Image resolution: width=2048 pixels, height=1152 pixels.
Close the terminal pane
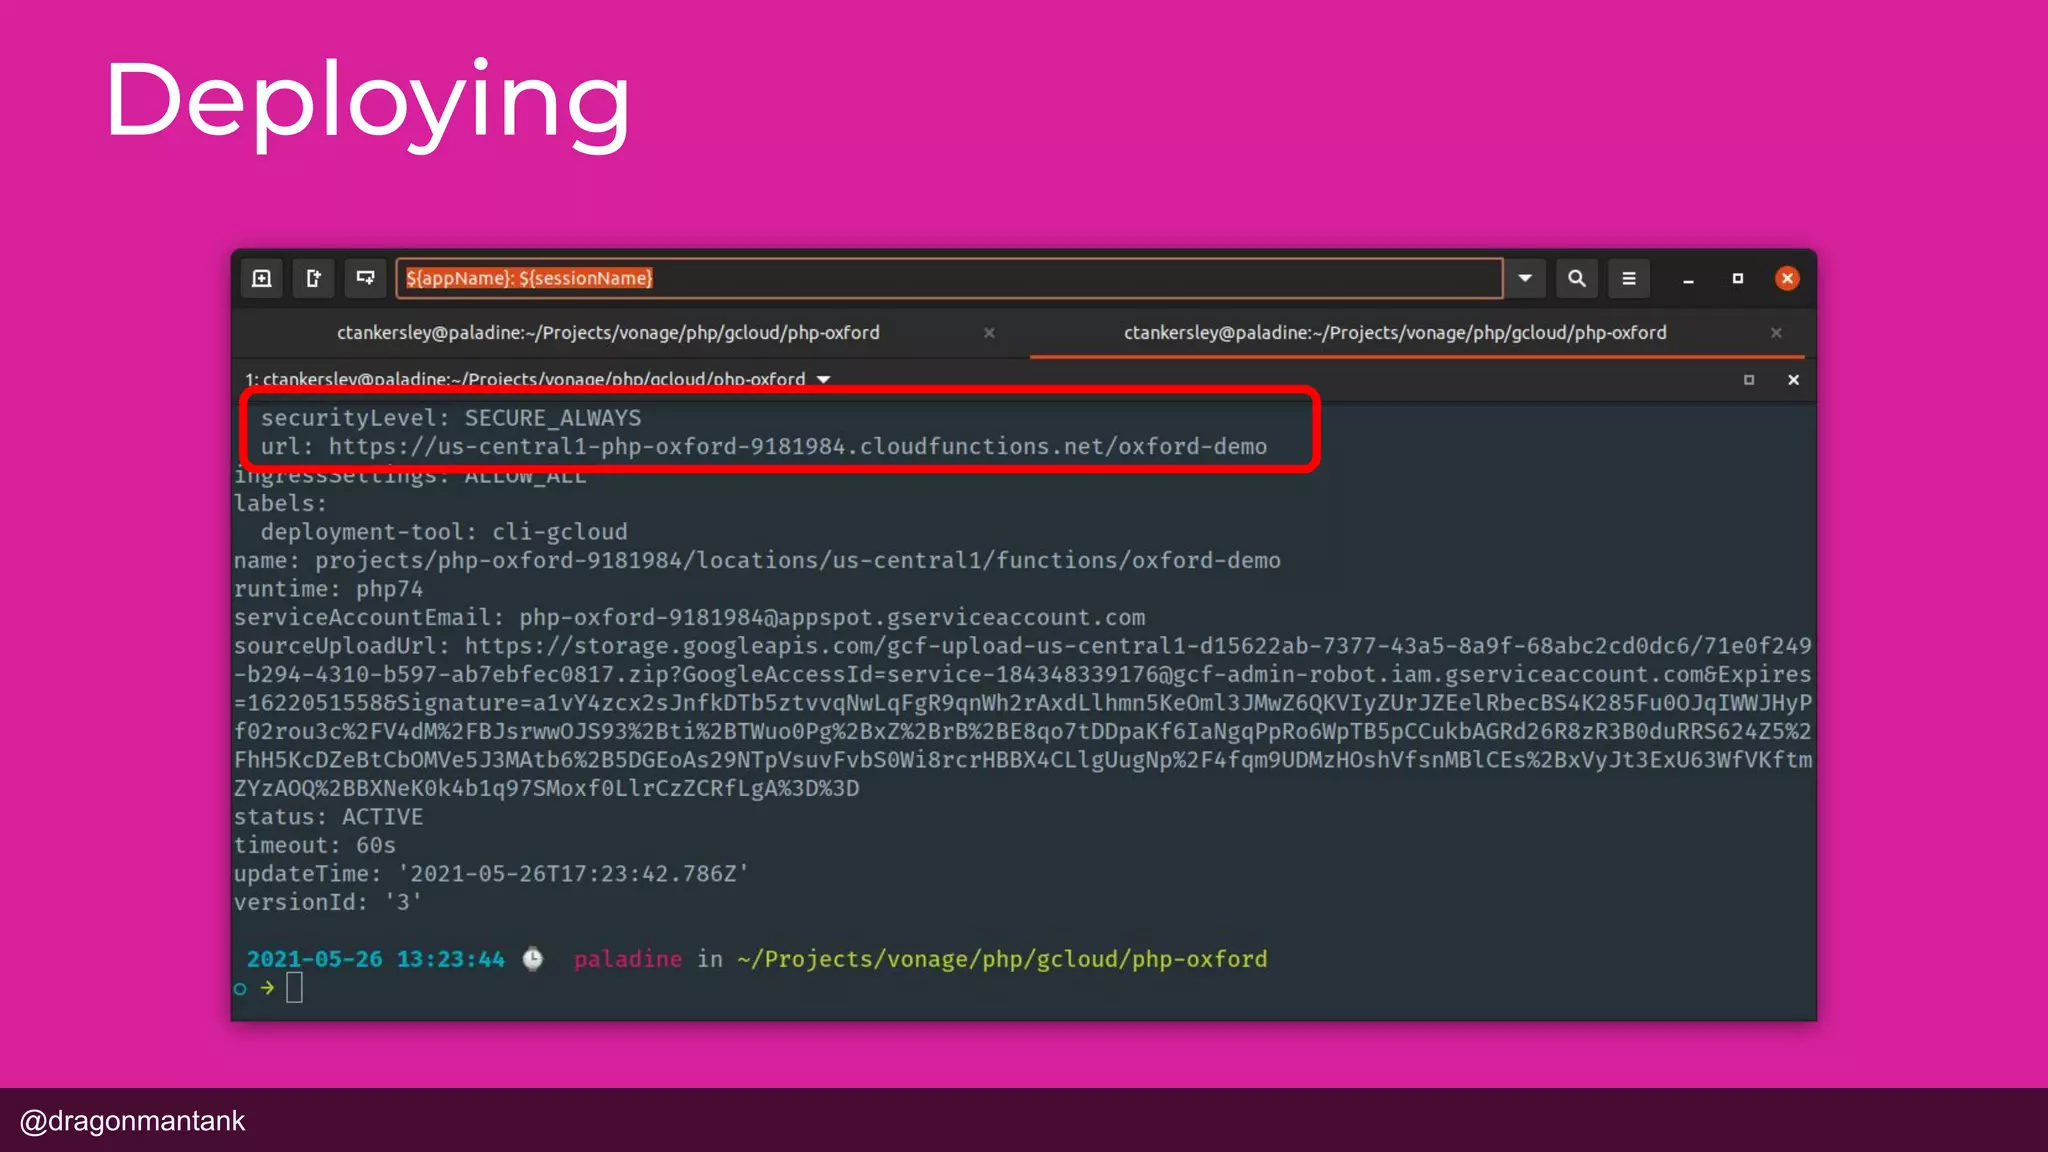1793,380
